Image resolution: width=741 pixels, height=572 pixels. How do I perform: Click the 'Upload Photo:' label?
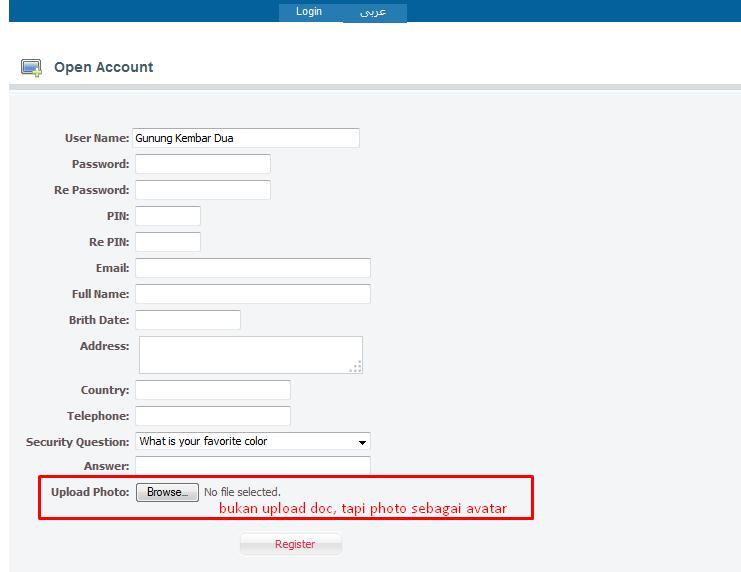tap(90, 492)
